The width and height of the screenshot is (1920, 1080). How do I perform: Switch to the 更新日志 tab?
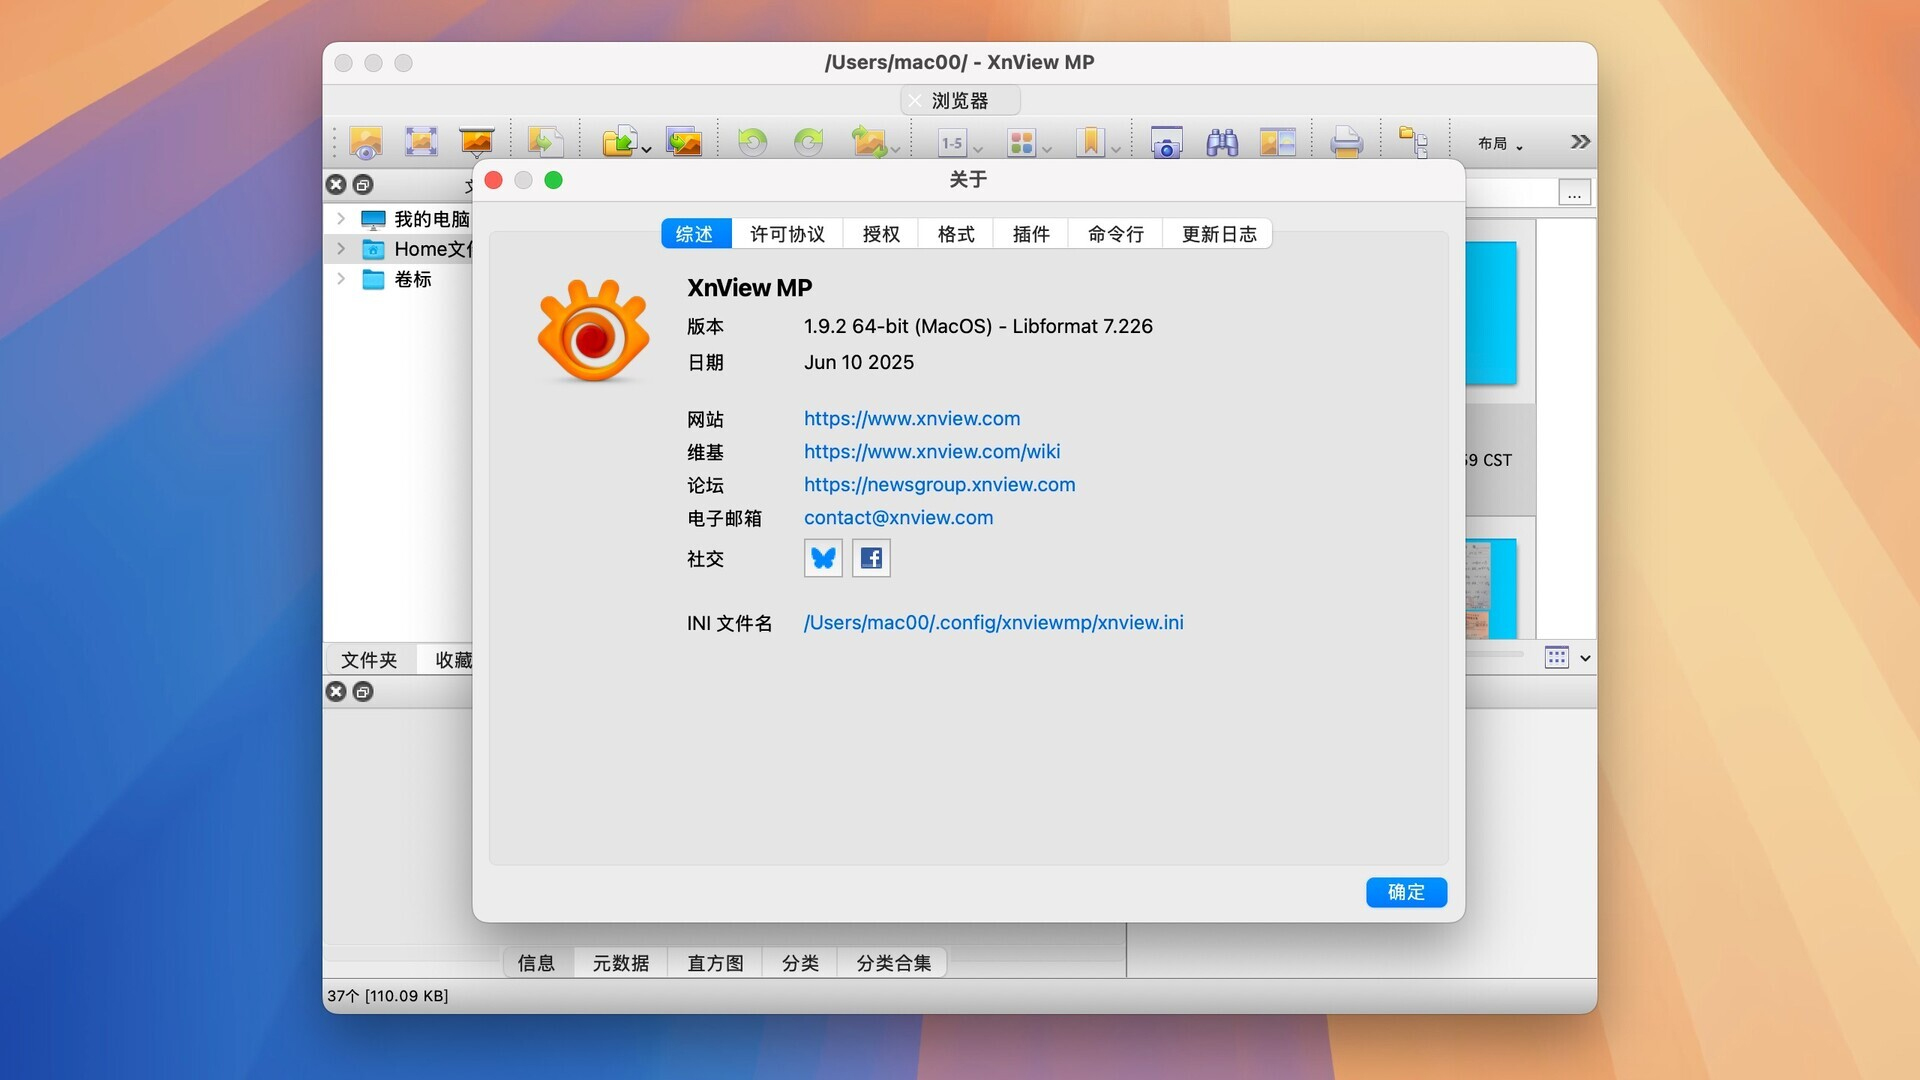(x=1217, y=233)
